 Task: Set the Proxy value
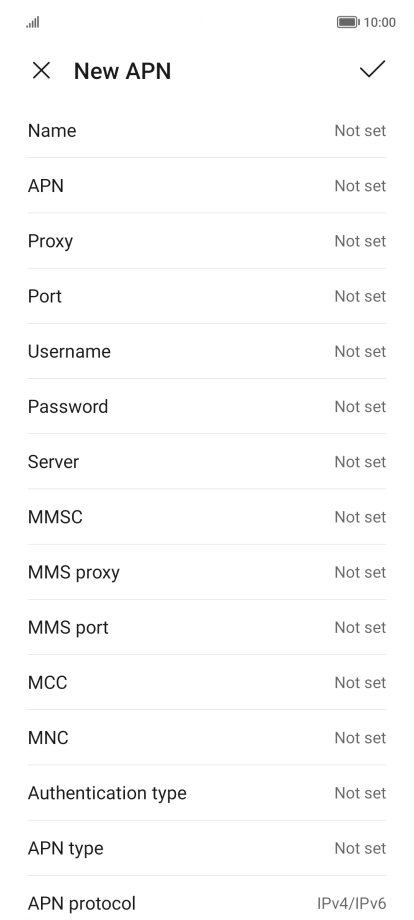coord(207,241)
